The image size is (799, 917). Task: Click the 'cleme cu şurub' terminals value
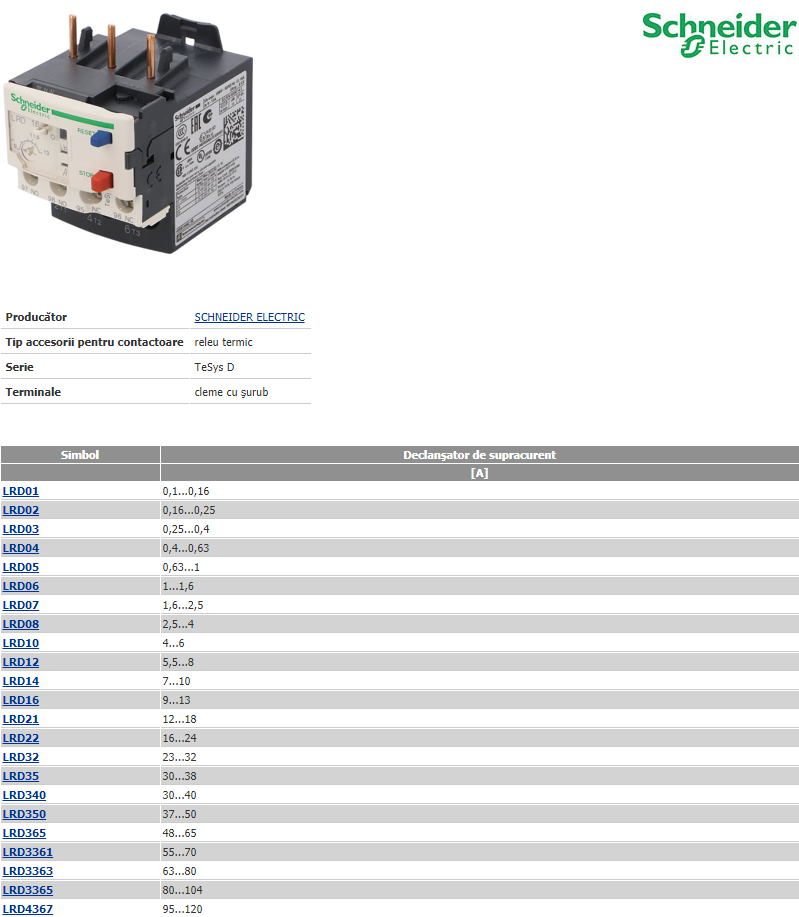231,392
